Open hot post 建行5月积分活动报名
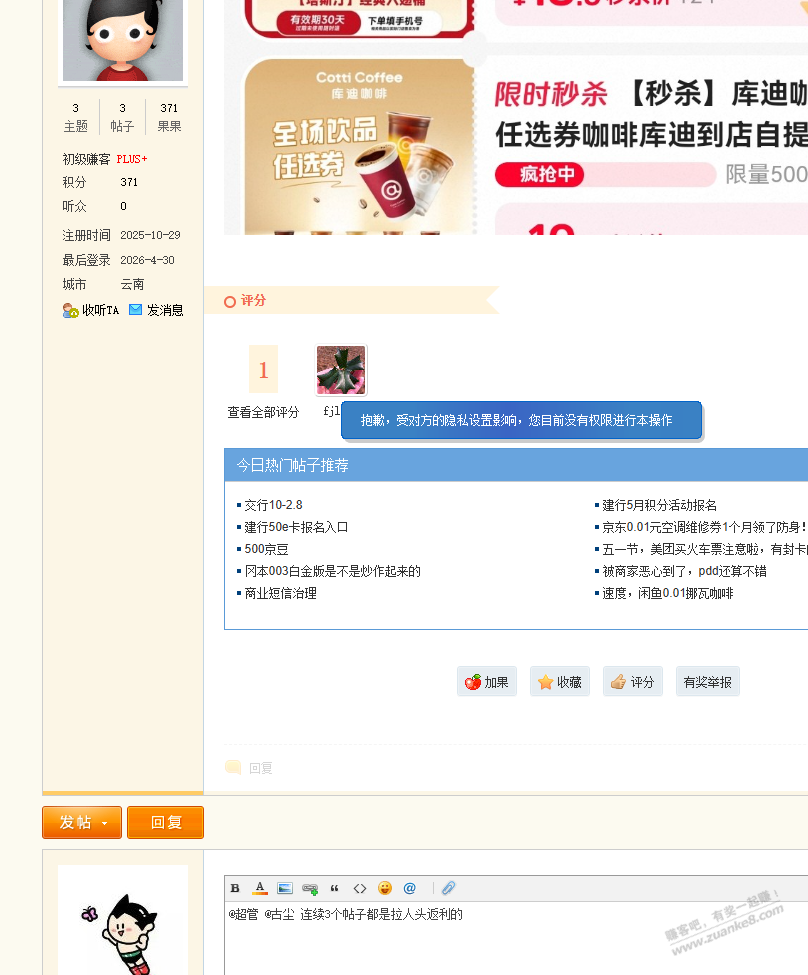 click(x=659, y=505)
